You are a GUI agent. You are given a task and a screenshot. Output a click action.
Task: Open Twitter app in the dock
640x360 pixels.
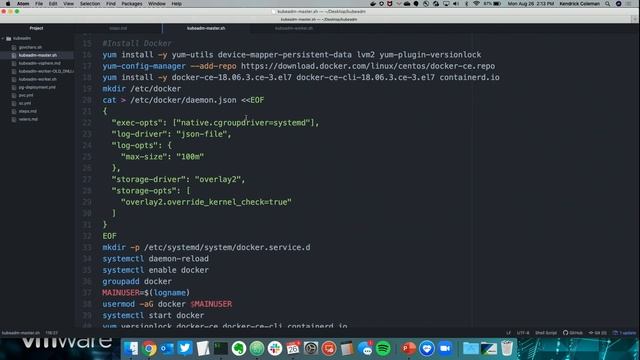point(185,348)
